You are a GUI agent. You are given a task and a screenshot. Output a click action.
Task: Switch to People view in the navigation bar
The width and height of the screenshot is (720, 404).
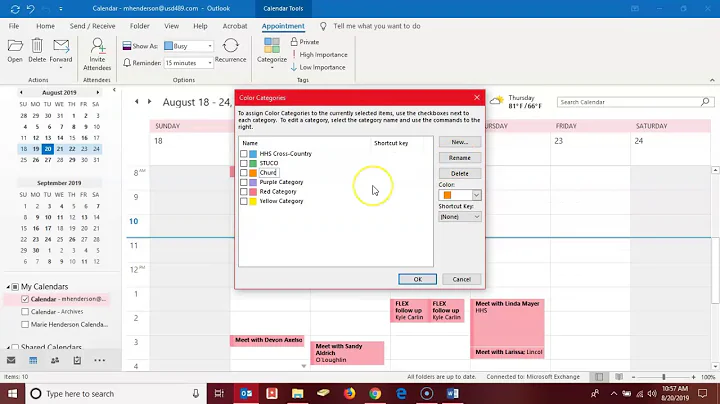[x=55, y=360]
